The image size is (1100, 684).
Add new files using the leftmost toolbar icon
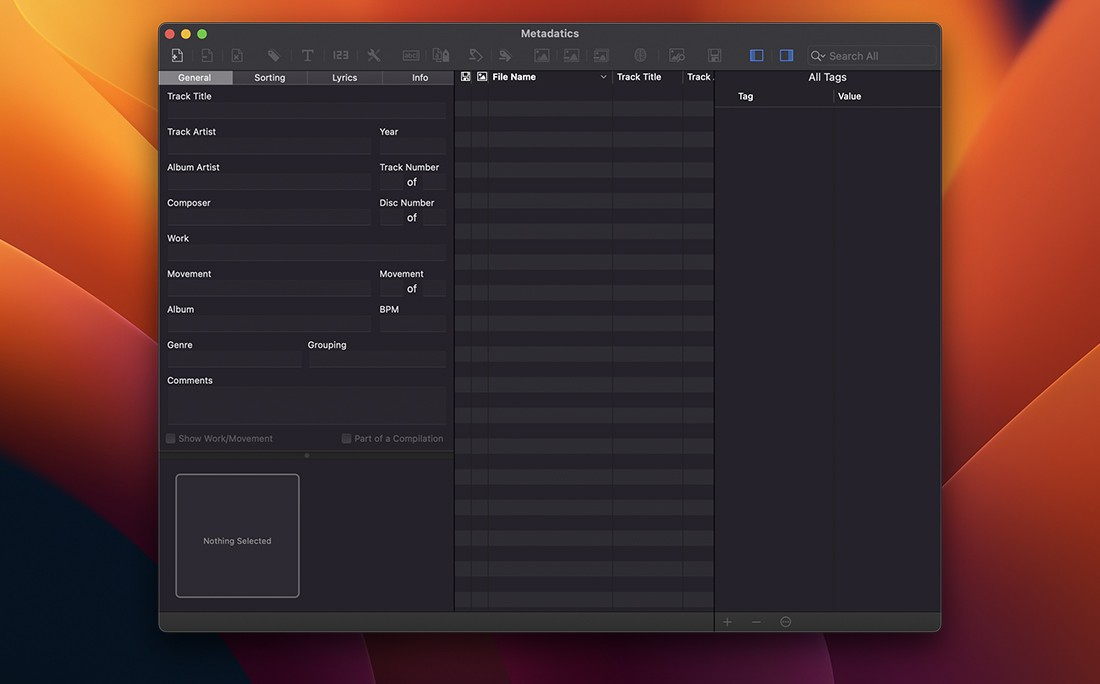click(177, 55)
